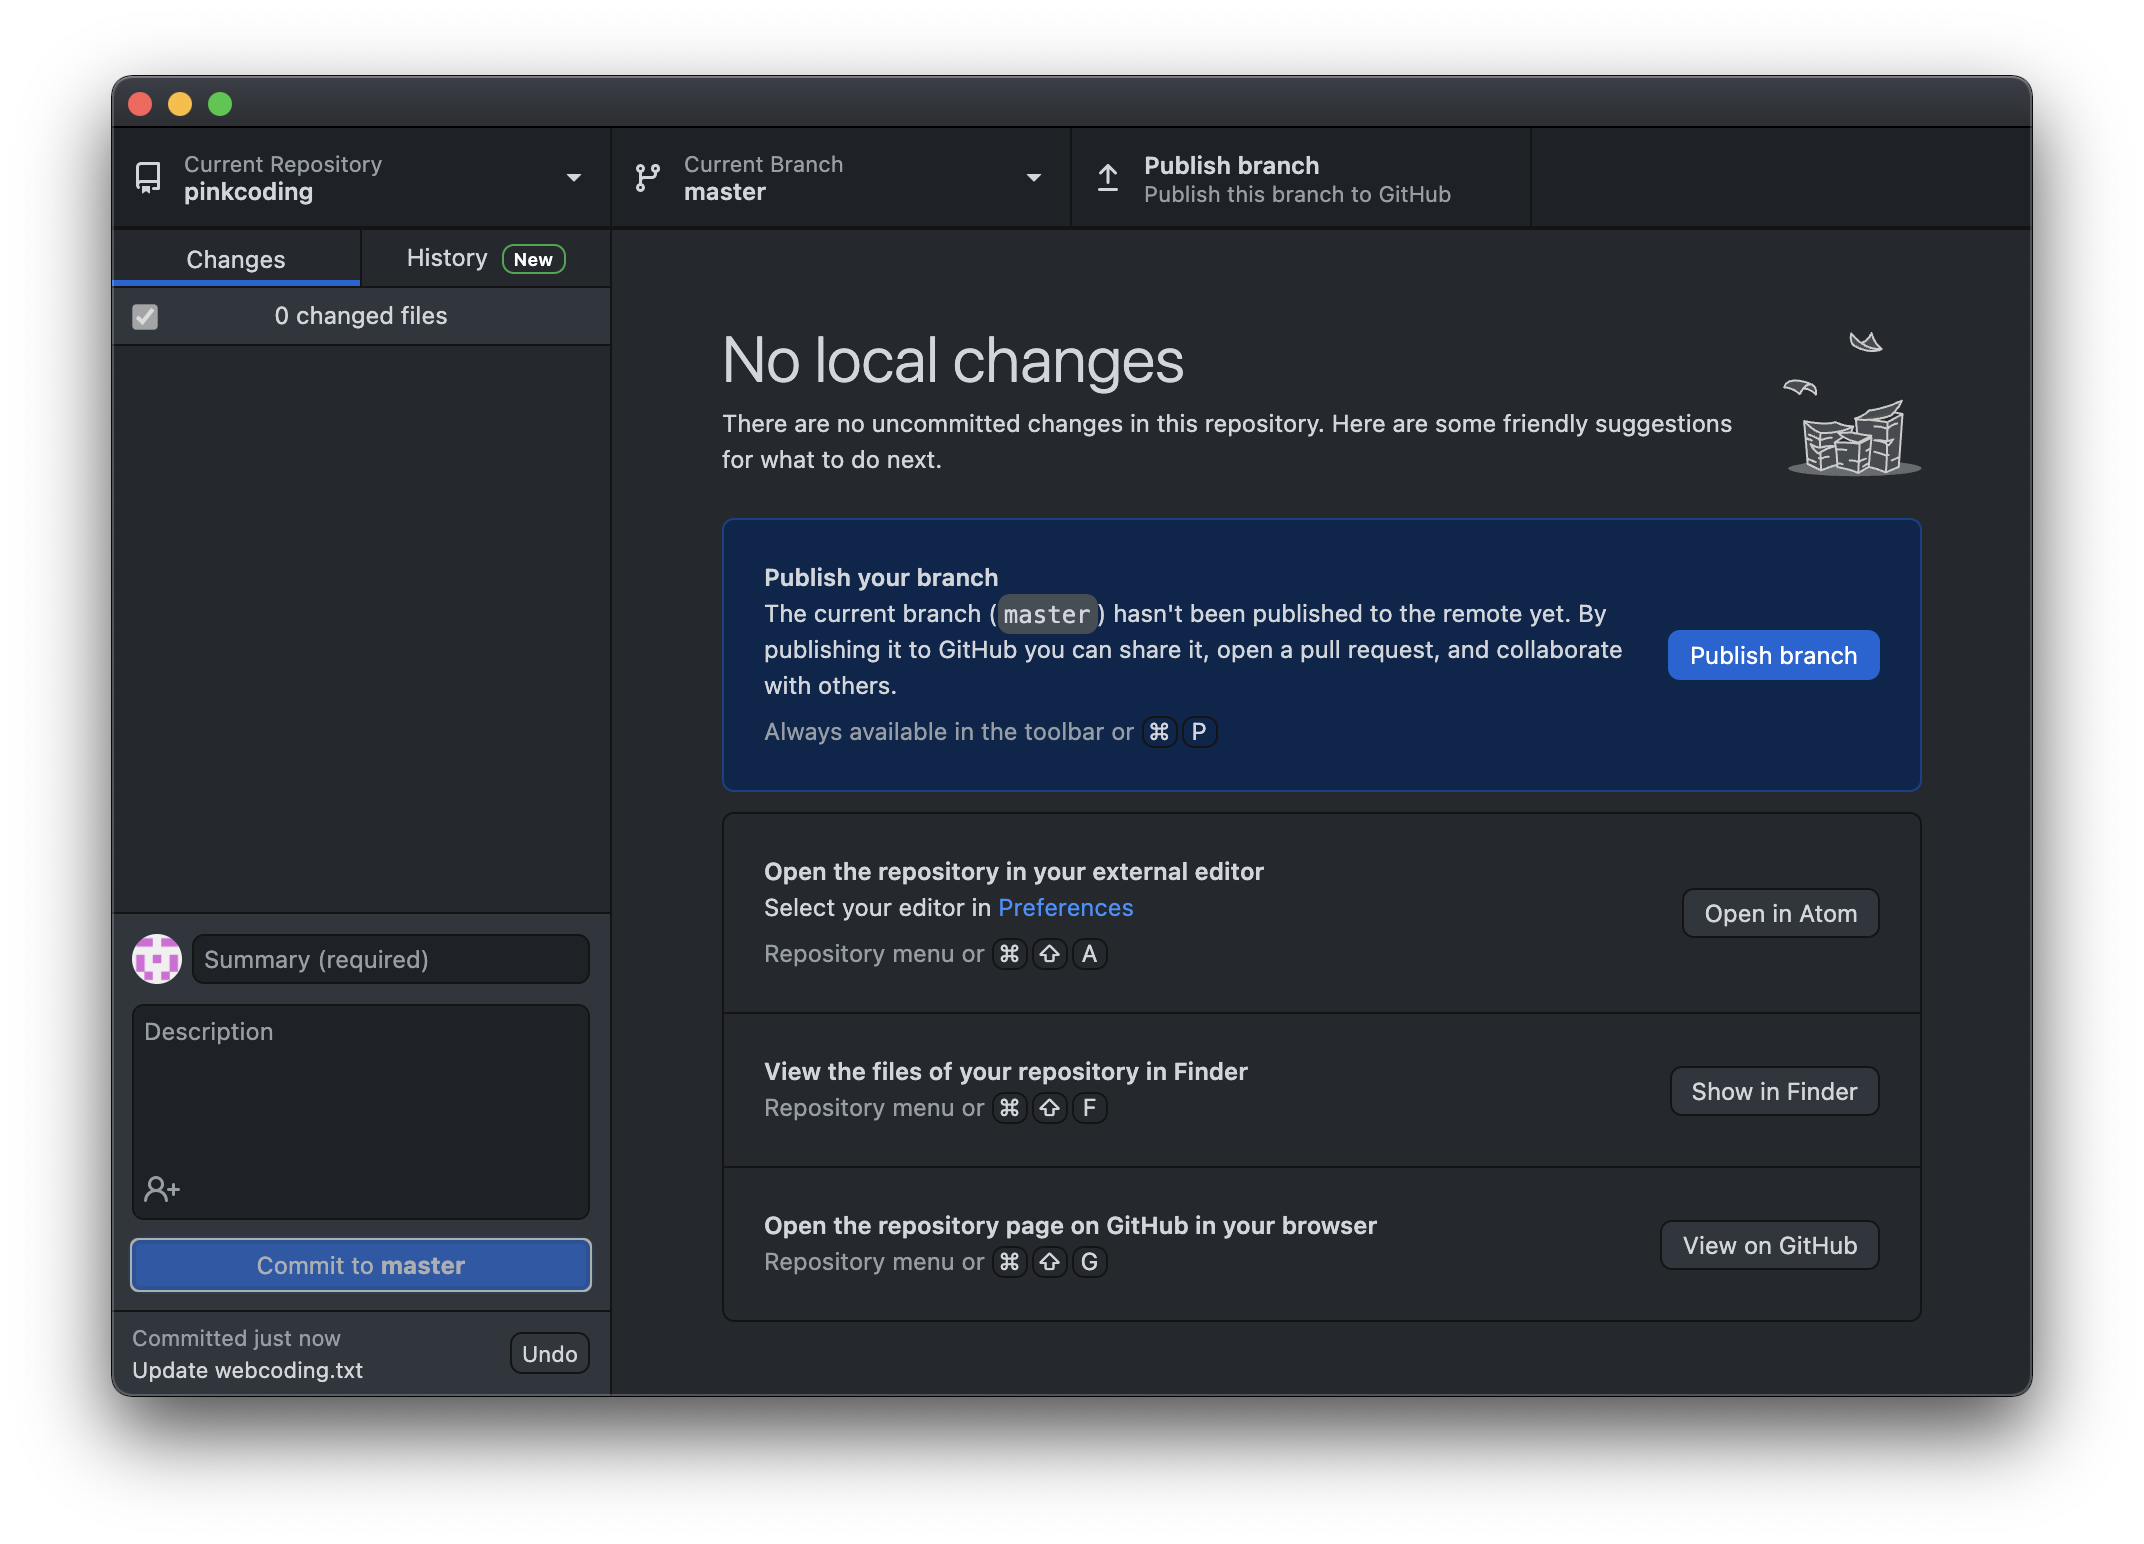
Task: Click the red macOS close window button
Action: pyautogui.click(x=140, y=104)
